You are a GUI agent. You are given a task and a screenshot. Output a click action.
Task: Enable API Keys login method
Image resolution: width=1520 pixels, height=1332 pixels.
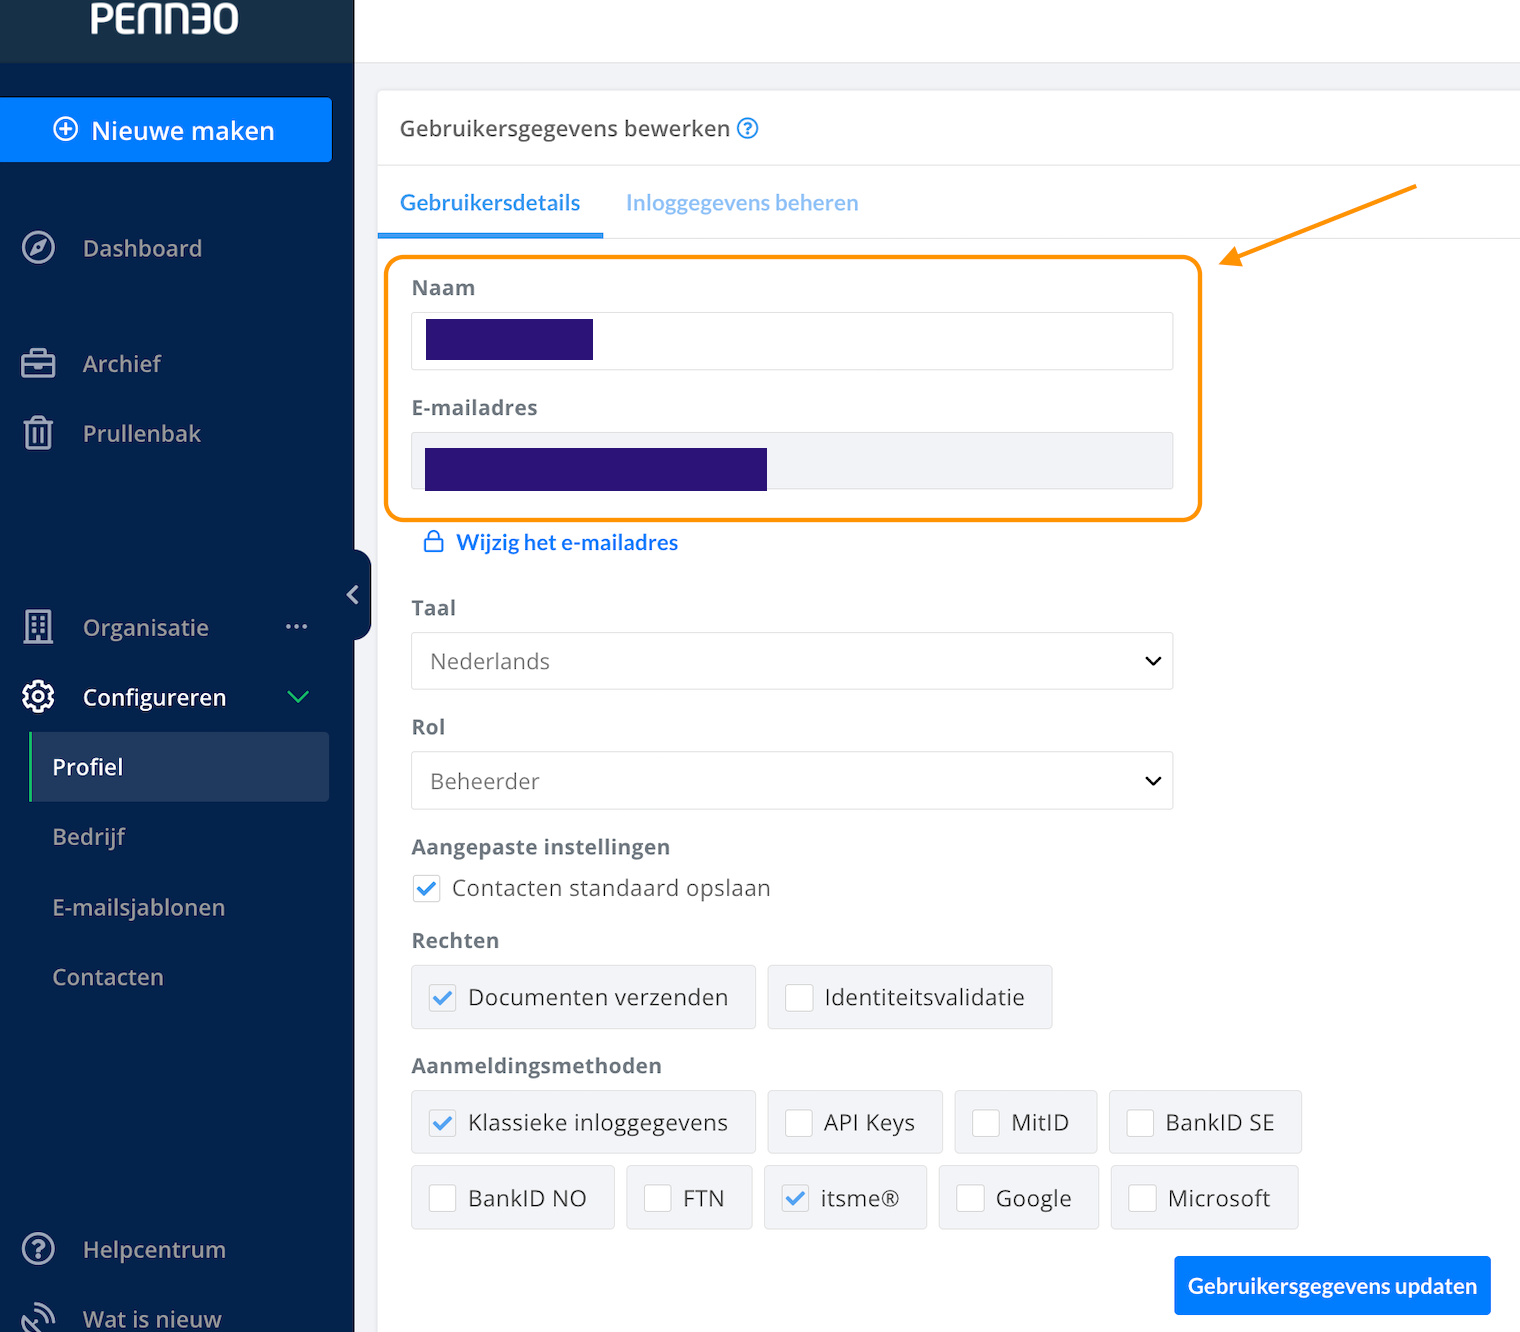coord(799,1122)
